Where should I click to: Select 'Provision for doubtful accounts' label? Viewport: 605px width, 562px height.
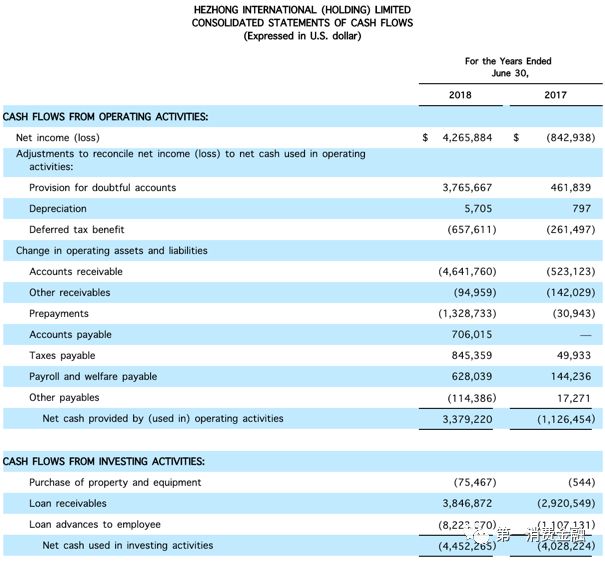point(103,188)
